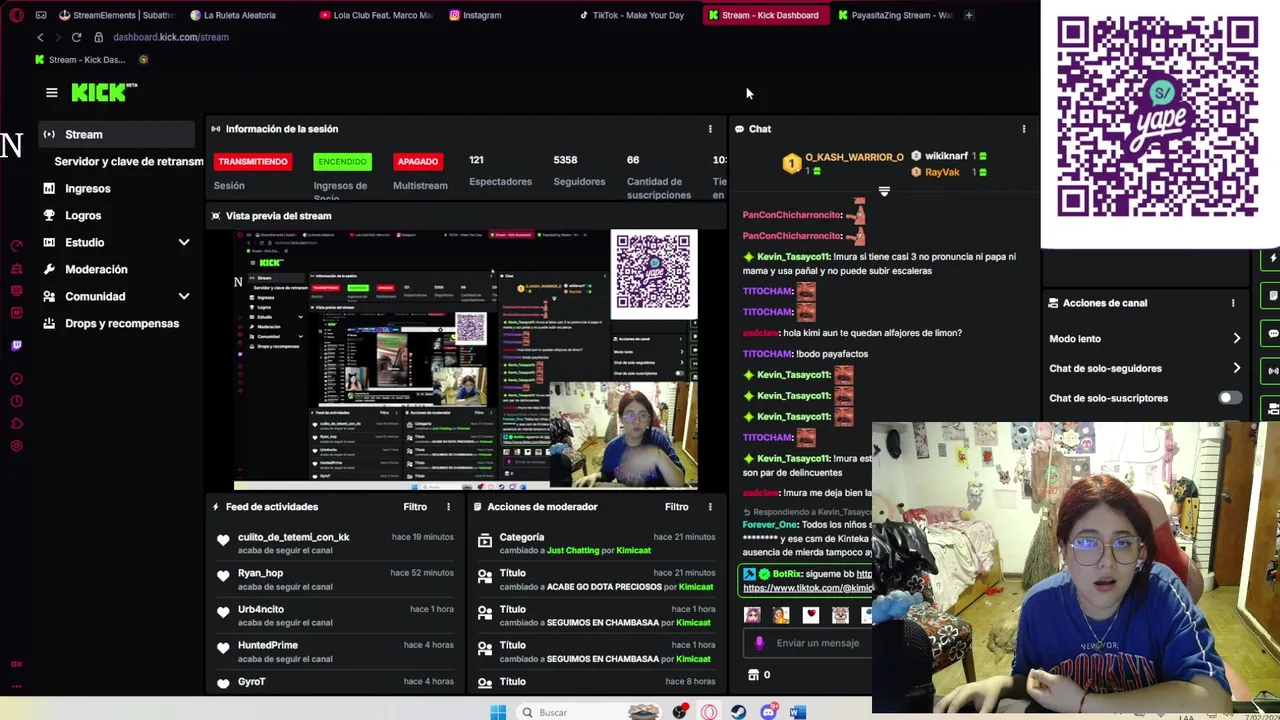Switch to StreamElements Subathon tab
The width and height of the screenshot is (1280, 720).
point(116,15)
